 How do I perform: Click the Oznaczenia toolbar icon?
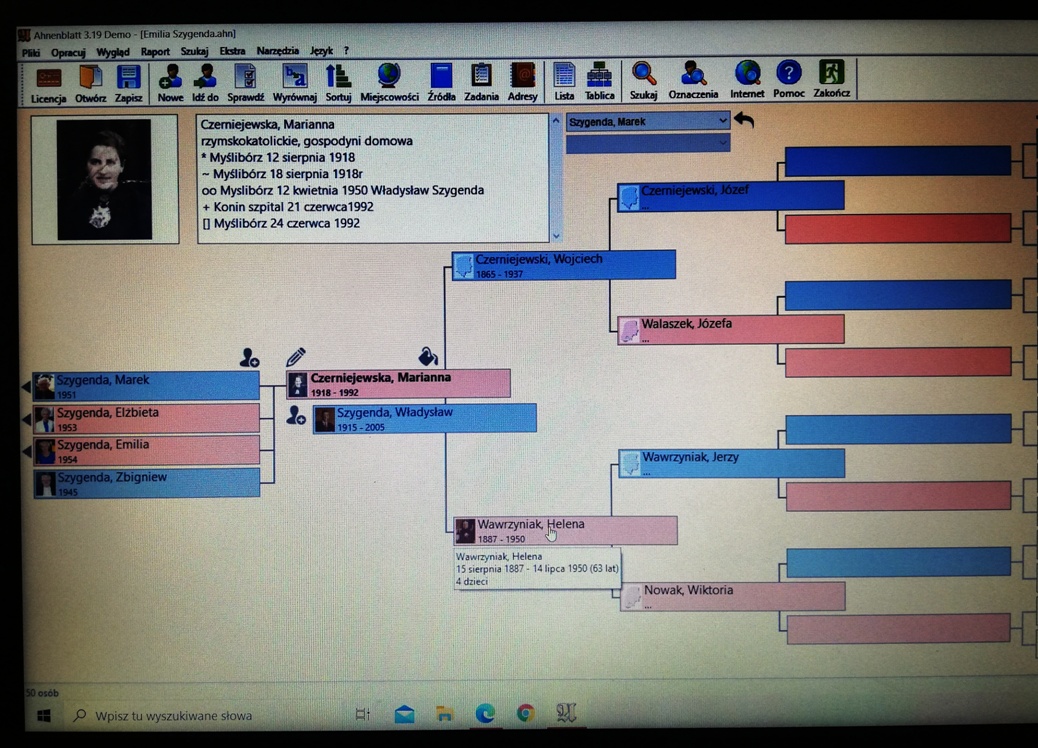(693, 80)
